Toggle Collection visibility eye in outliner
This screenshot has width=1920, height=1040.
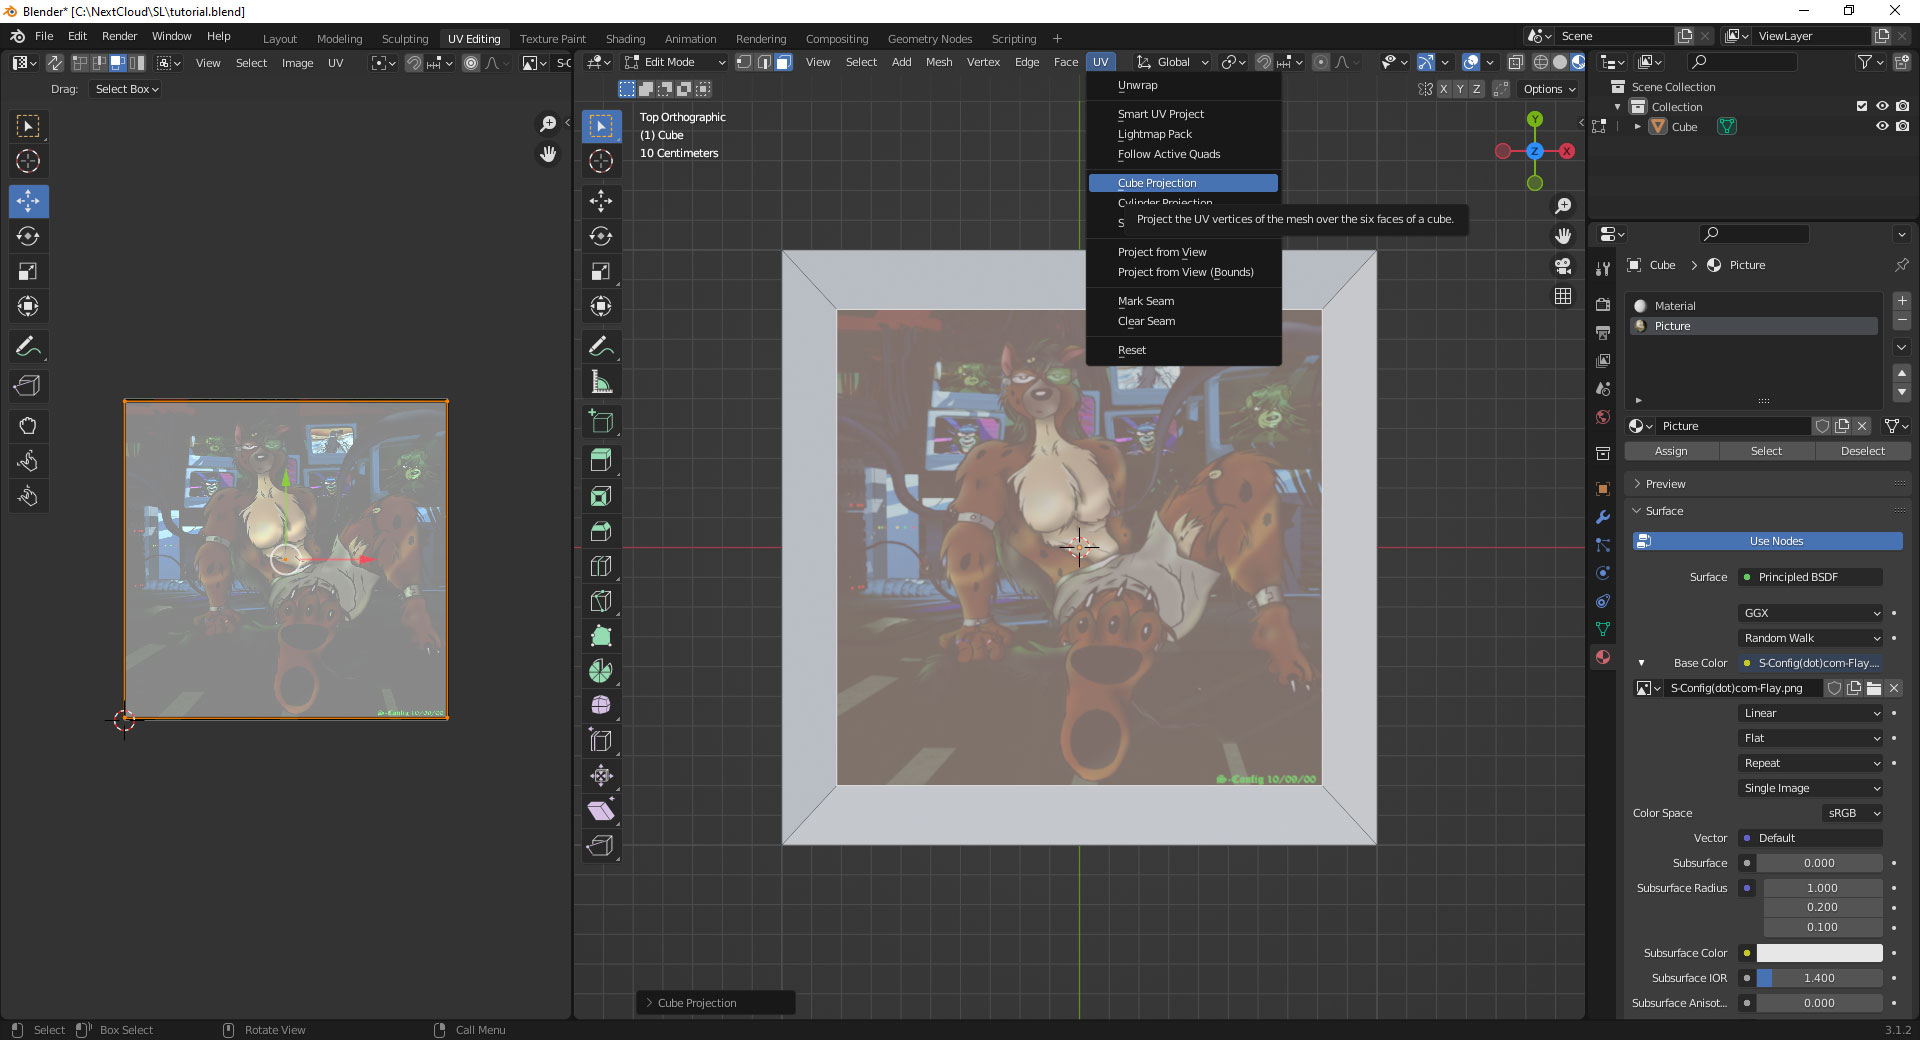(x=1882, y=106)
